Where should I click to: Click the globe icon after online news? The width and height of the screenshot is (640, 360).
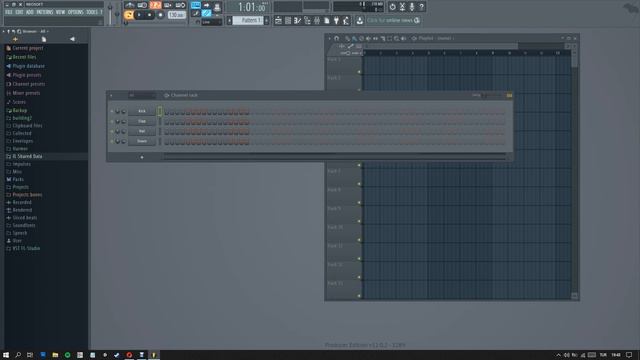click(x=417, y=20)
